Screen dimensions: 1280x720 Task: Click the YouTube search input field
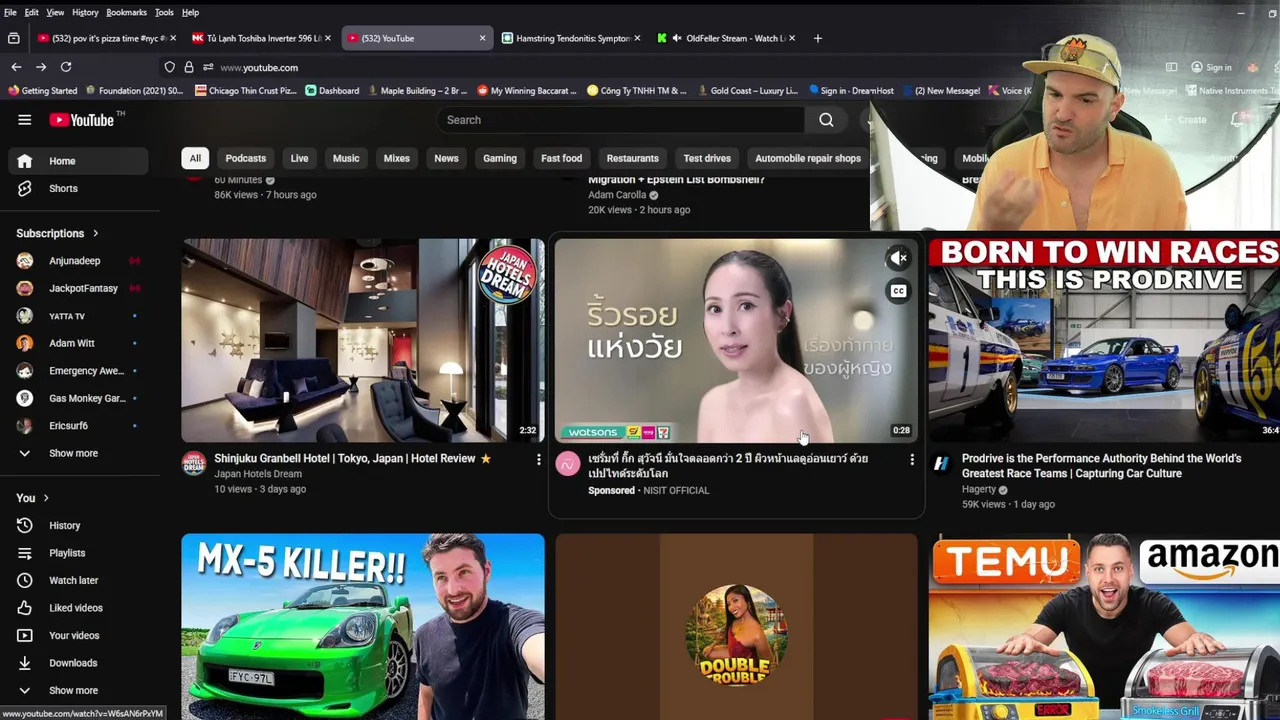[x=620, y=120]
